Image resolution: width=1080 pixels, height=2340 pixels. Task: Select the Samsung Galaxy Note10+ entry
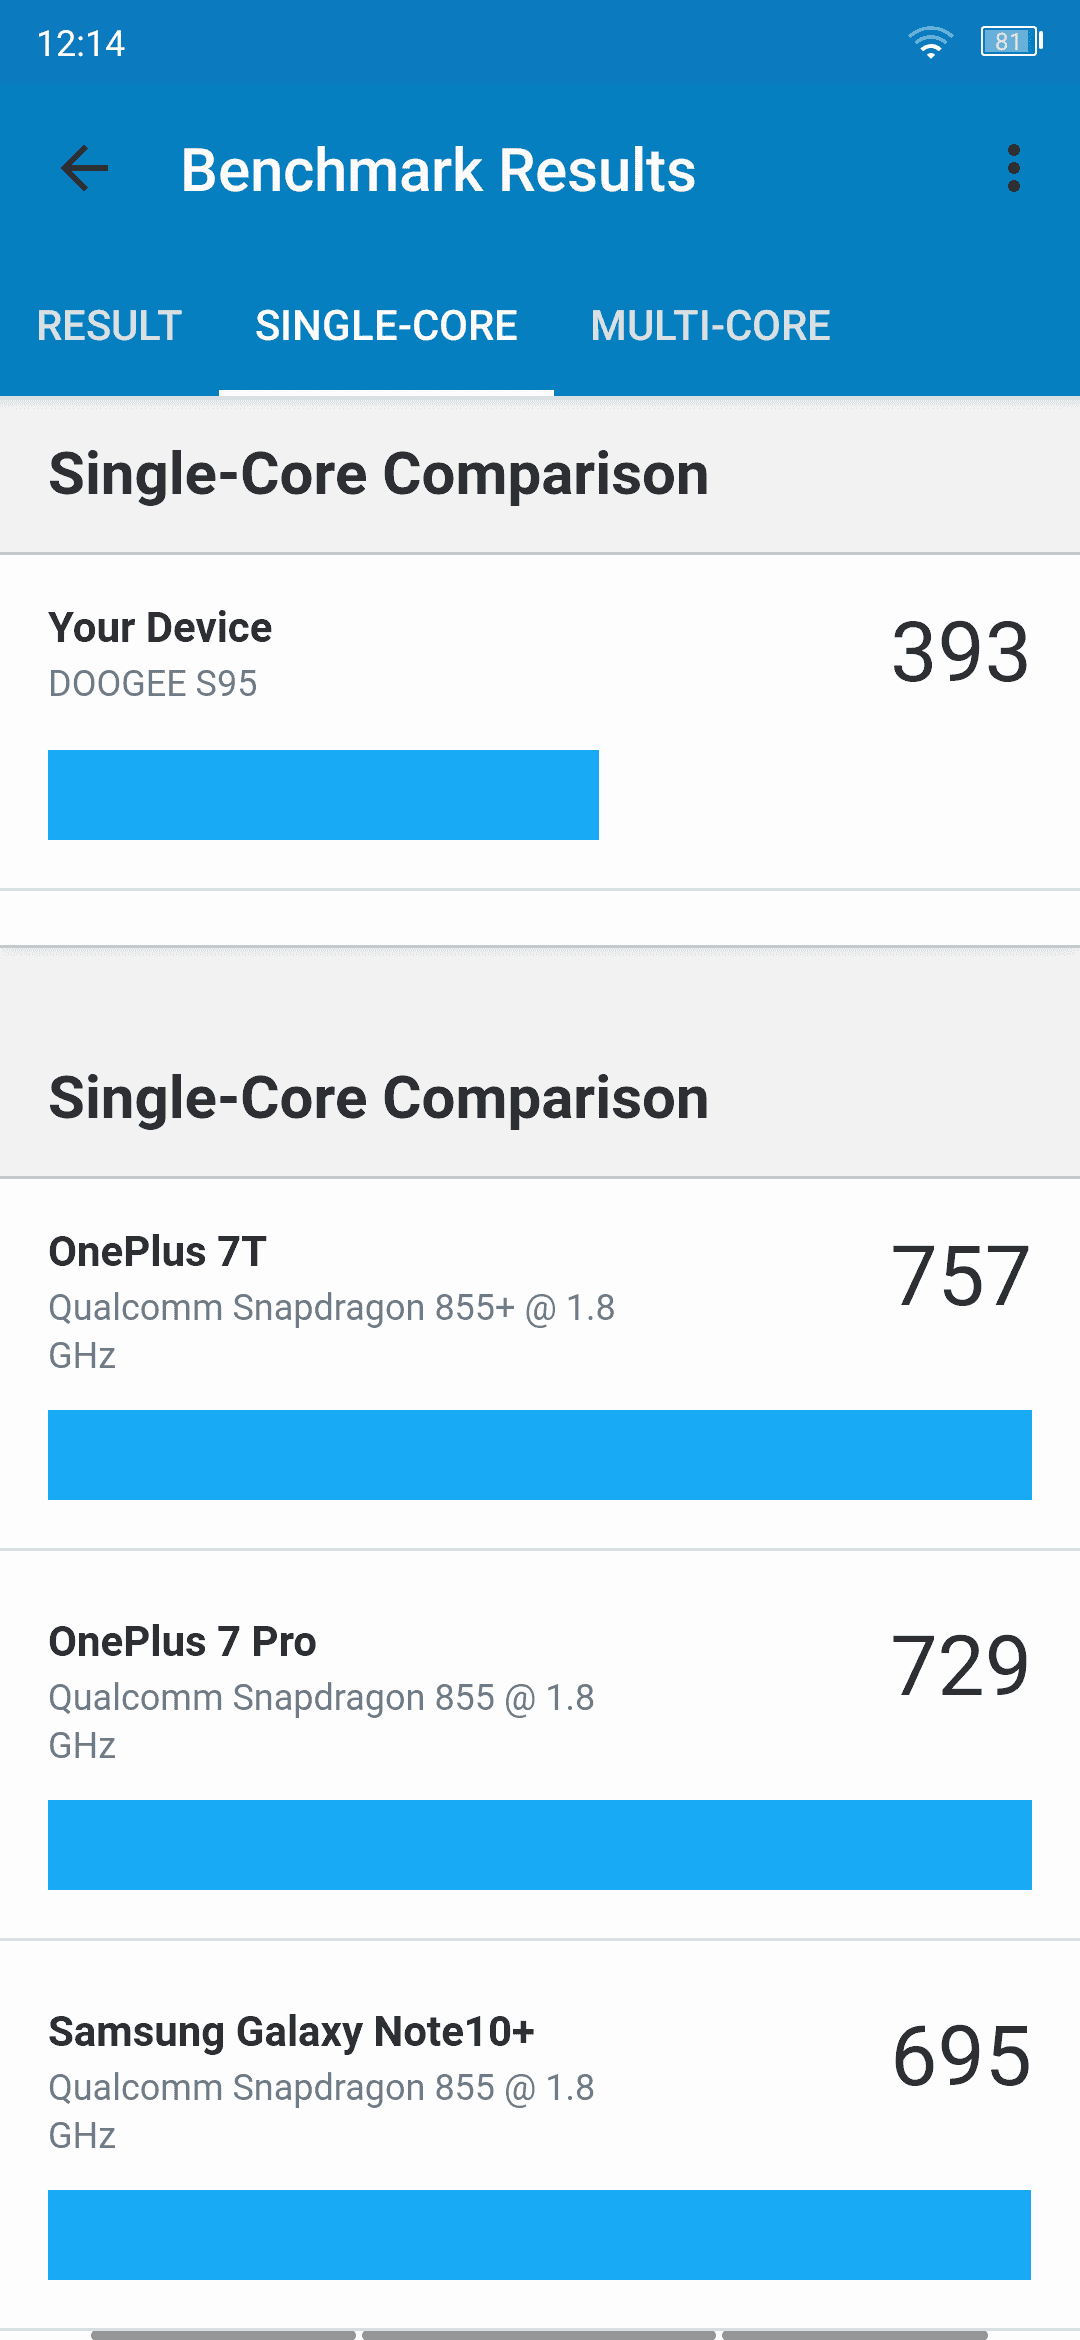coord(540,2135)
